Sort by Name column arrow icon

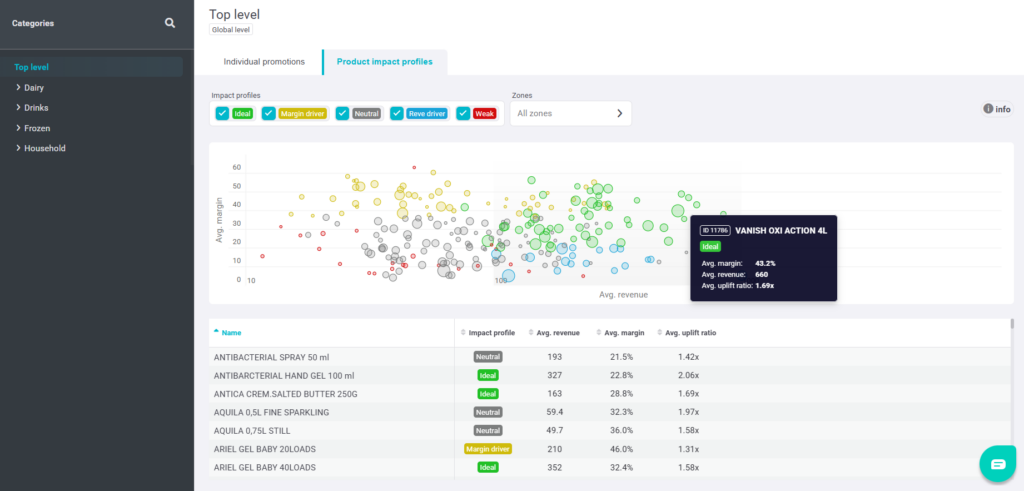[216, 332]
